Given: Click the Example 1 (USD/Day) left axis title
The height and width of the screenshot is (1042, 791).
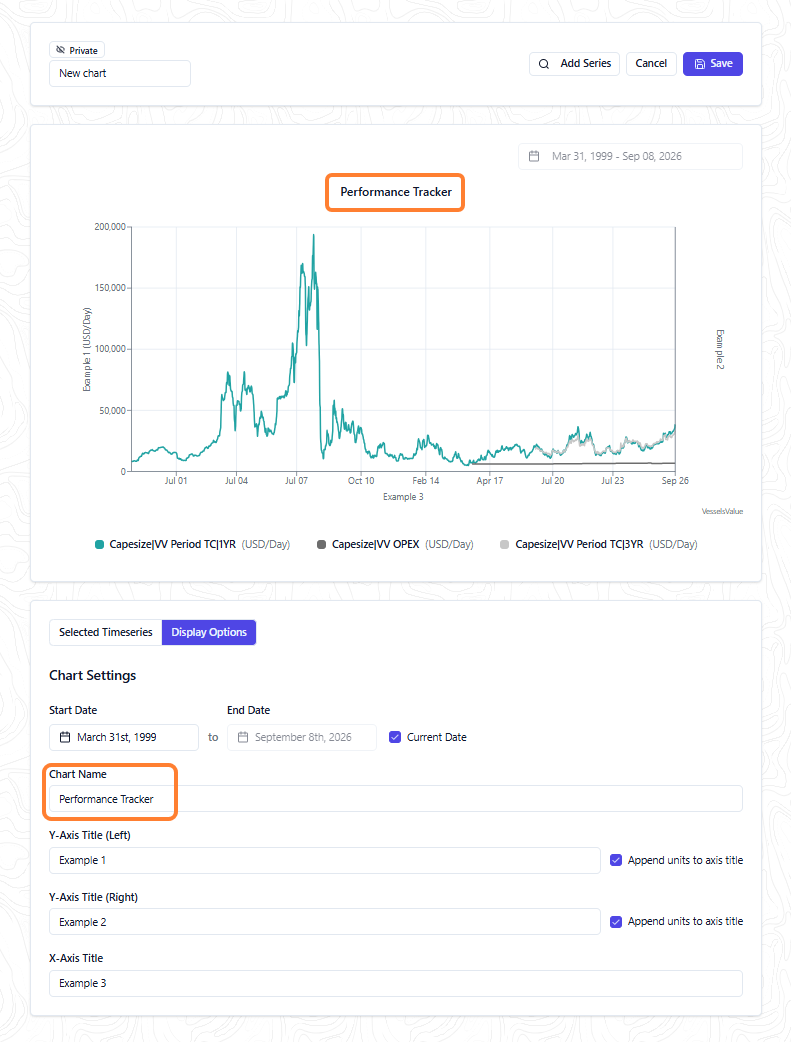Looking at the screenshot, I should (86, 350).
